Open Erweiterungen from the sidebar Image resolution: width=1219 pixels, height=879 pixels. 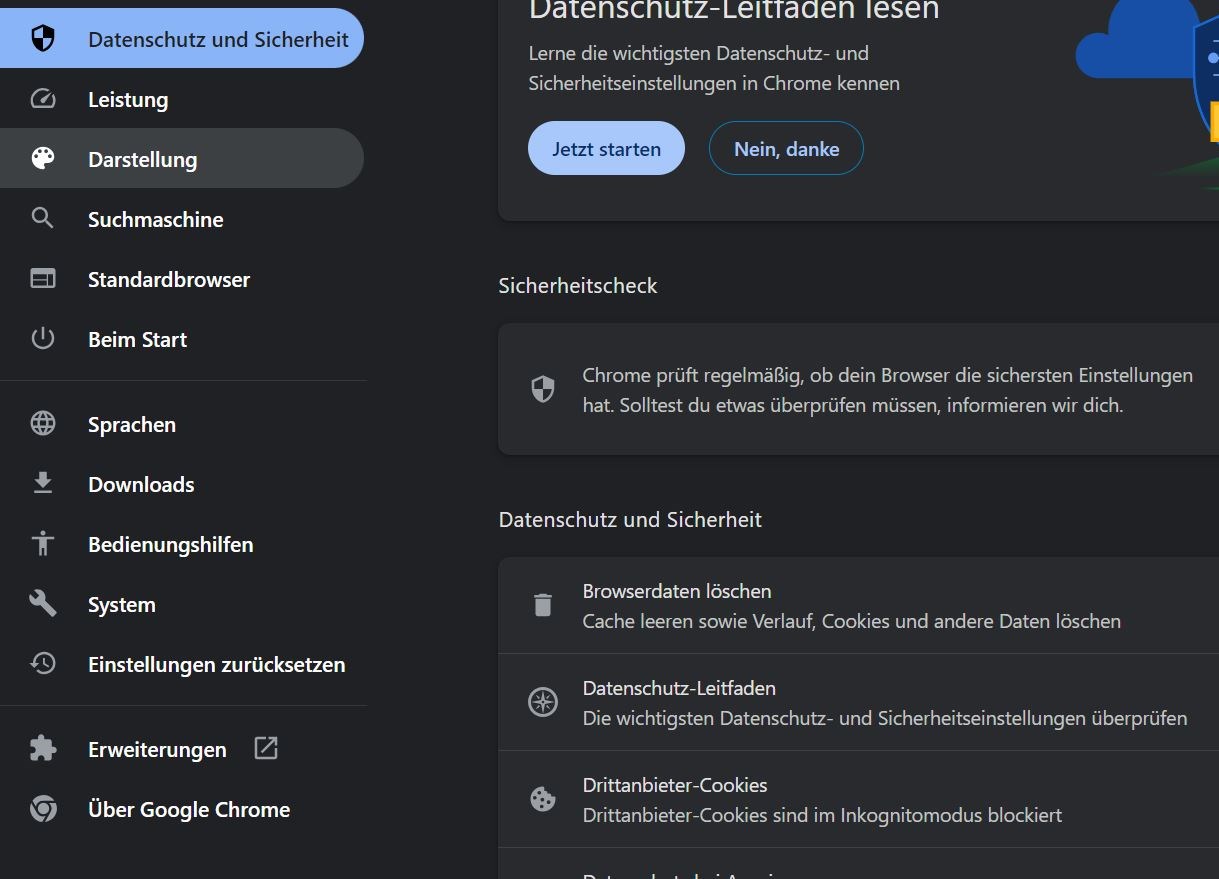182,749
